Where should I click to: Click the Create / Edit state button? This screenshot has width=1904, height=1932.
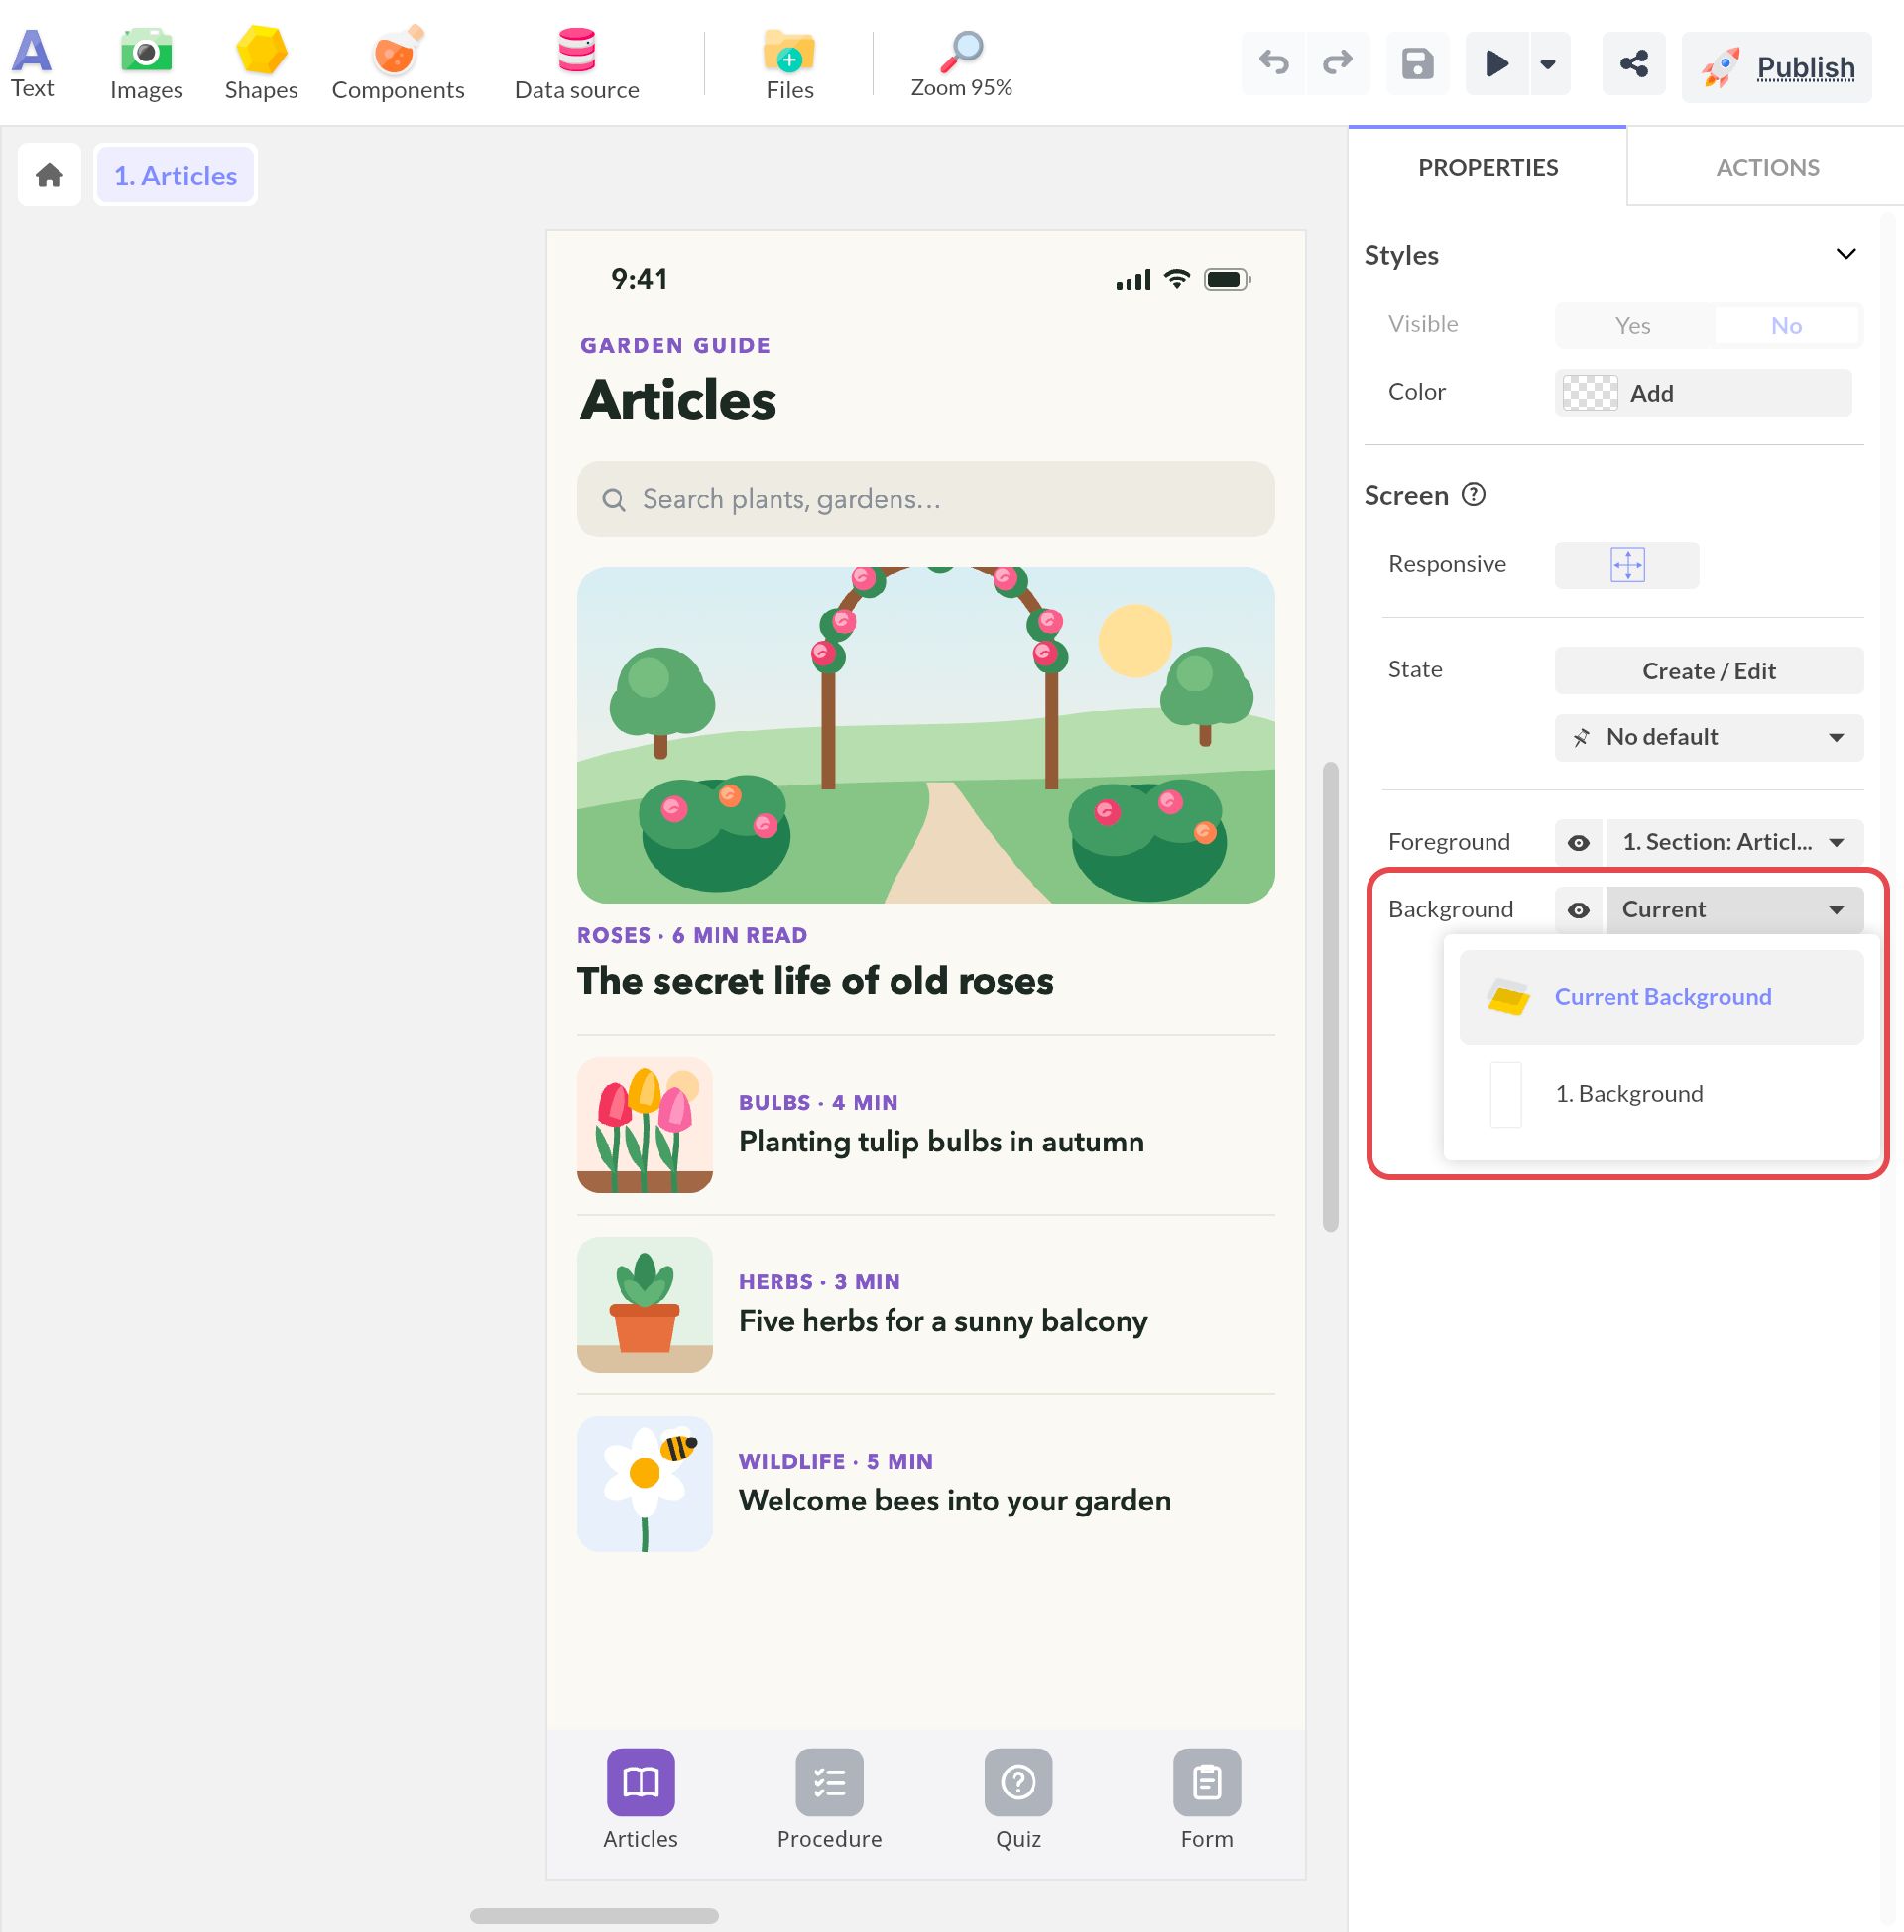1708,671
